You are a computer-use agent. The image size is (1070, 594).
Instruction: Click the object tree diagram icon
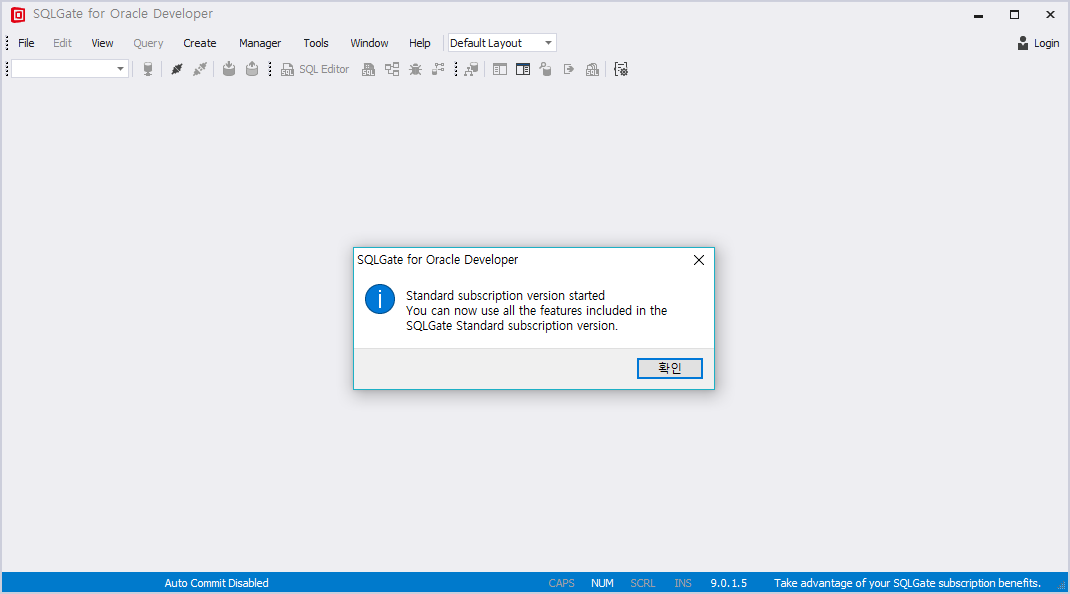[392, 69]
